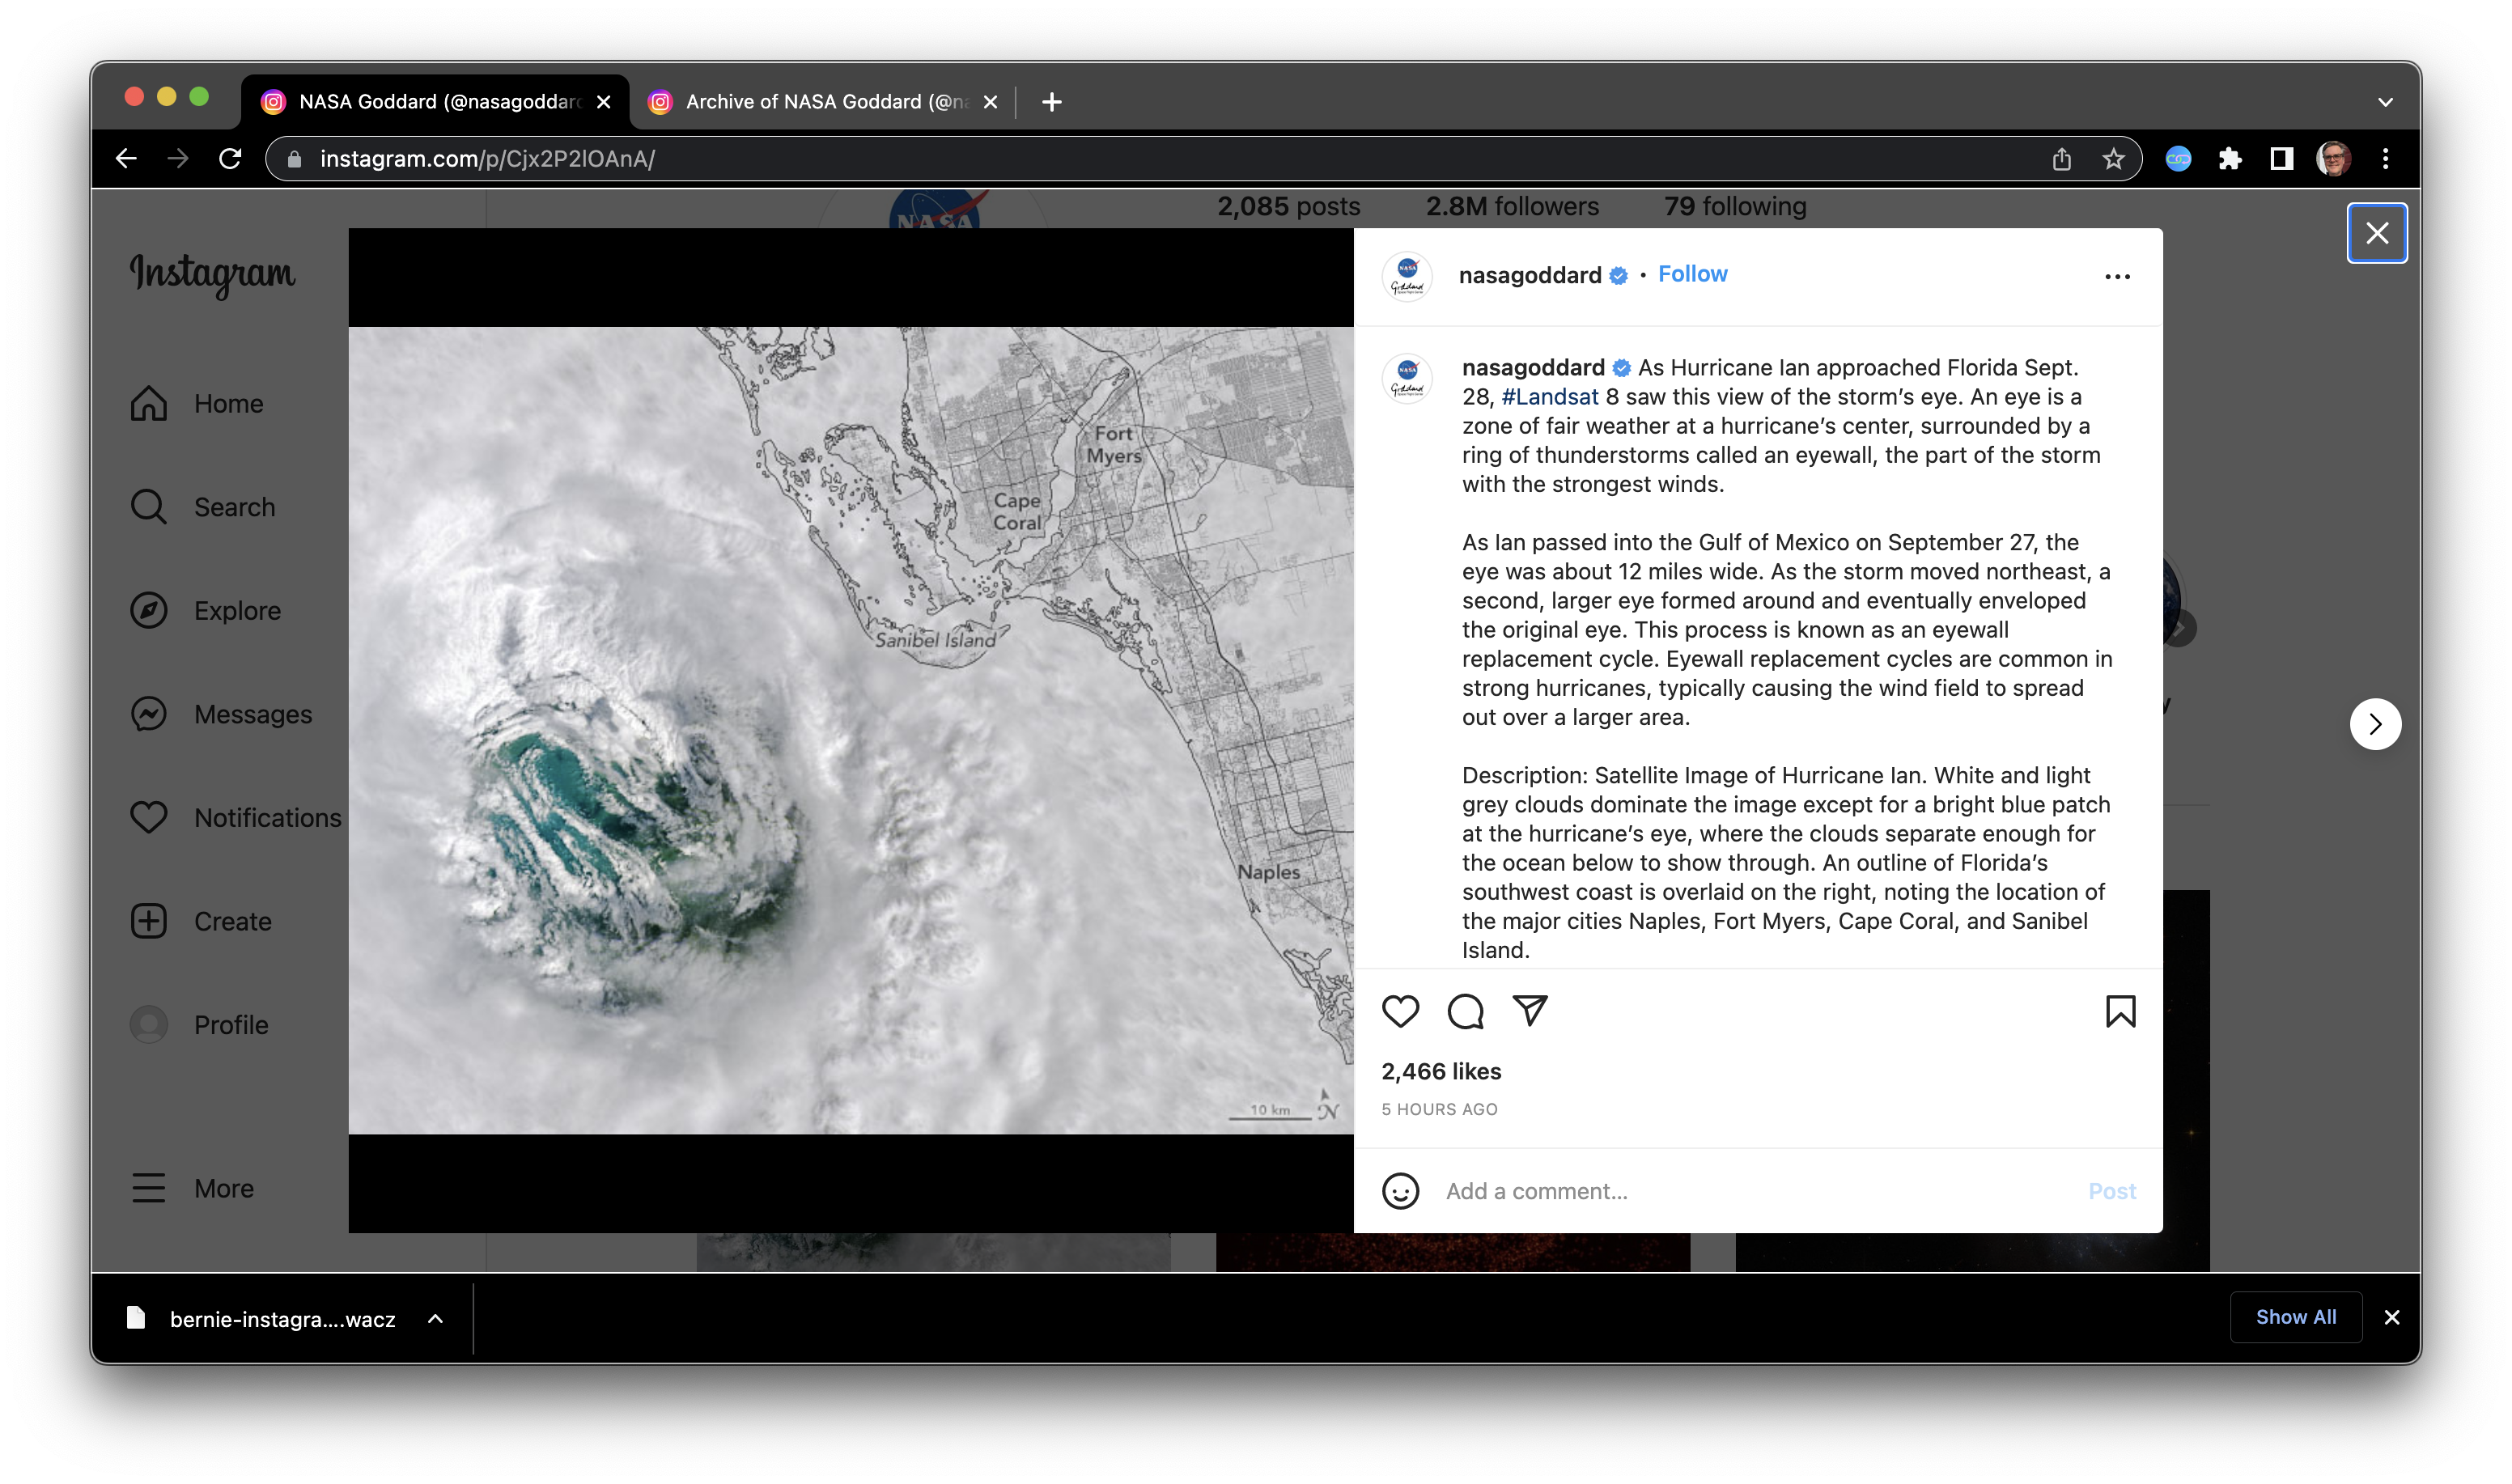Open the emoji picker for commenting

pos(1401,1191)
